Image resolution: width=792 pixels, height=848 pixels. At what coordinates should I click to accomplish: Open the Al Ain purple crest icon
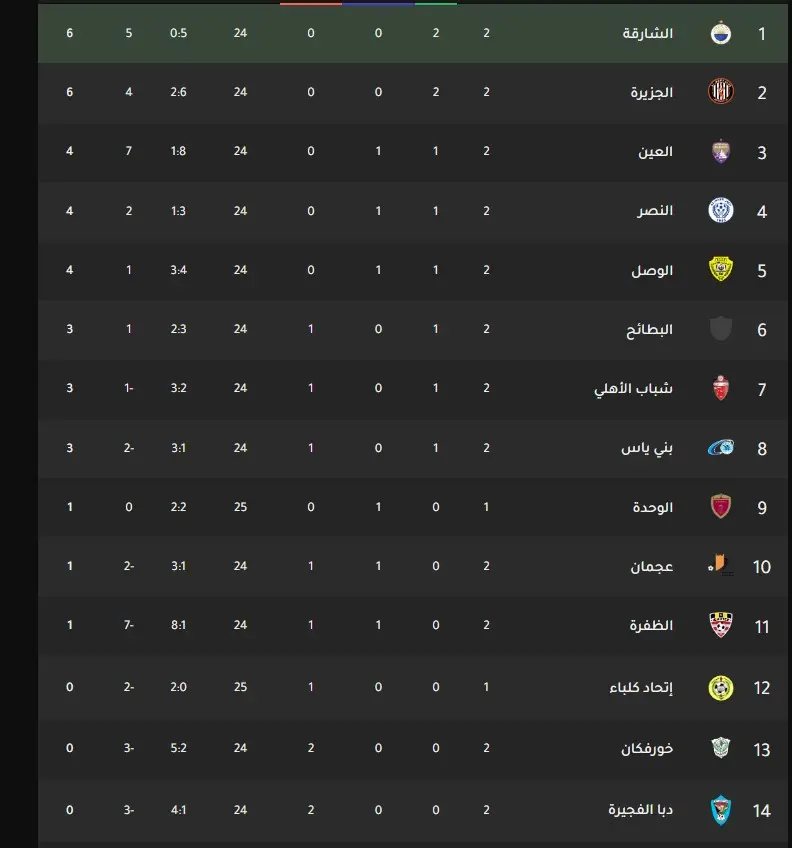pyautogui.click(x=721, y=151)
